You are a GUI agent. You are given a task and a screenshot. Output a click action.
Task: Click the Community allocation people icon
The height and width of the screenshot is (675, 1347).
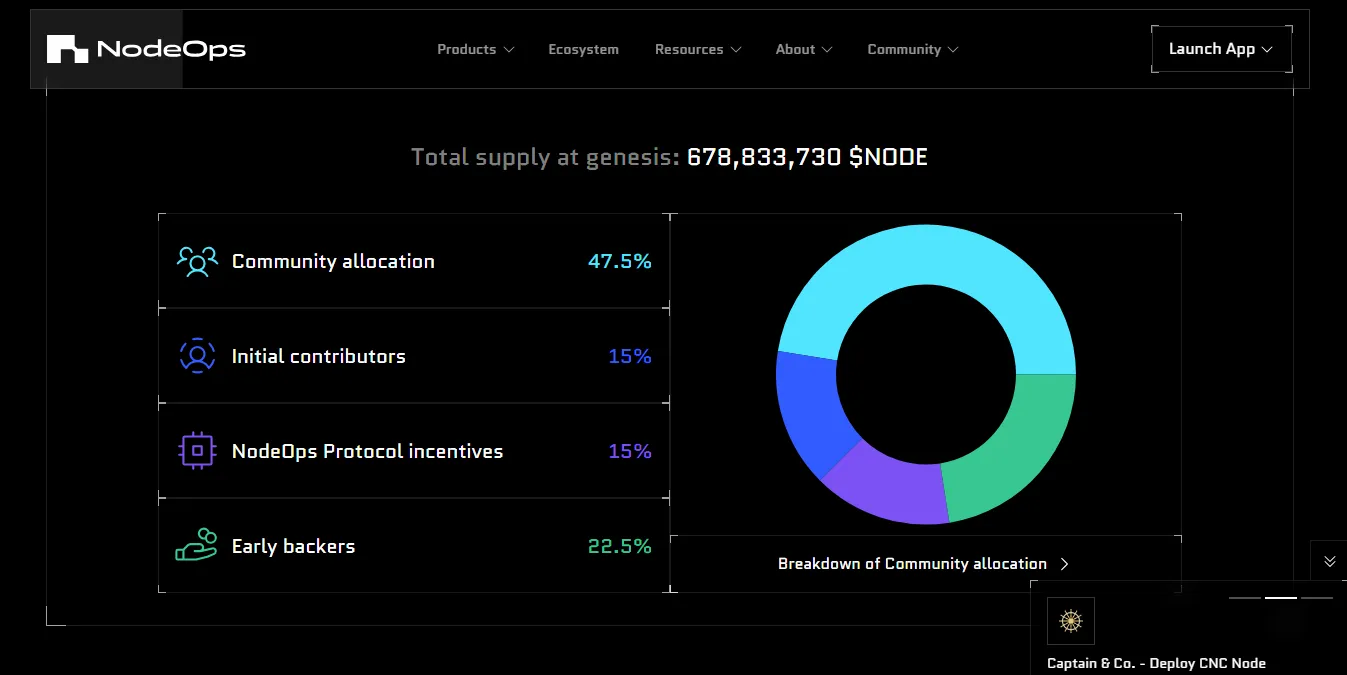click(197, 261)
